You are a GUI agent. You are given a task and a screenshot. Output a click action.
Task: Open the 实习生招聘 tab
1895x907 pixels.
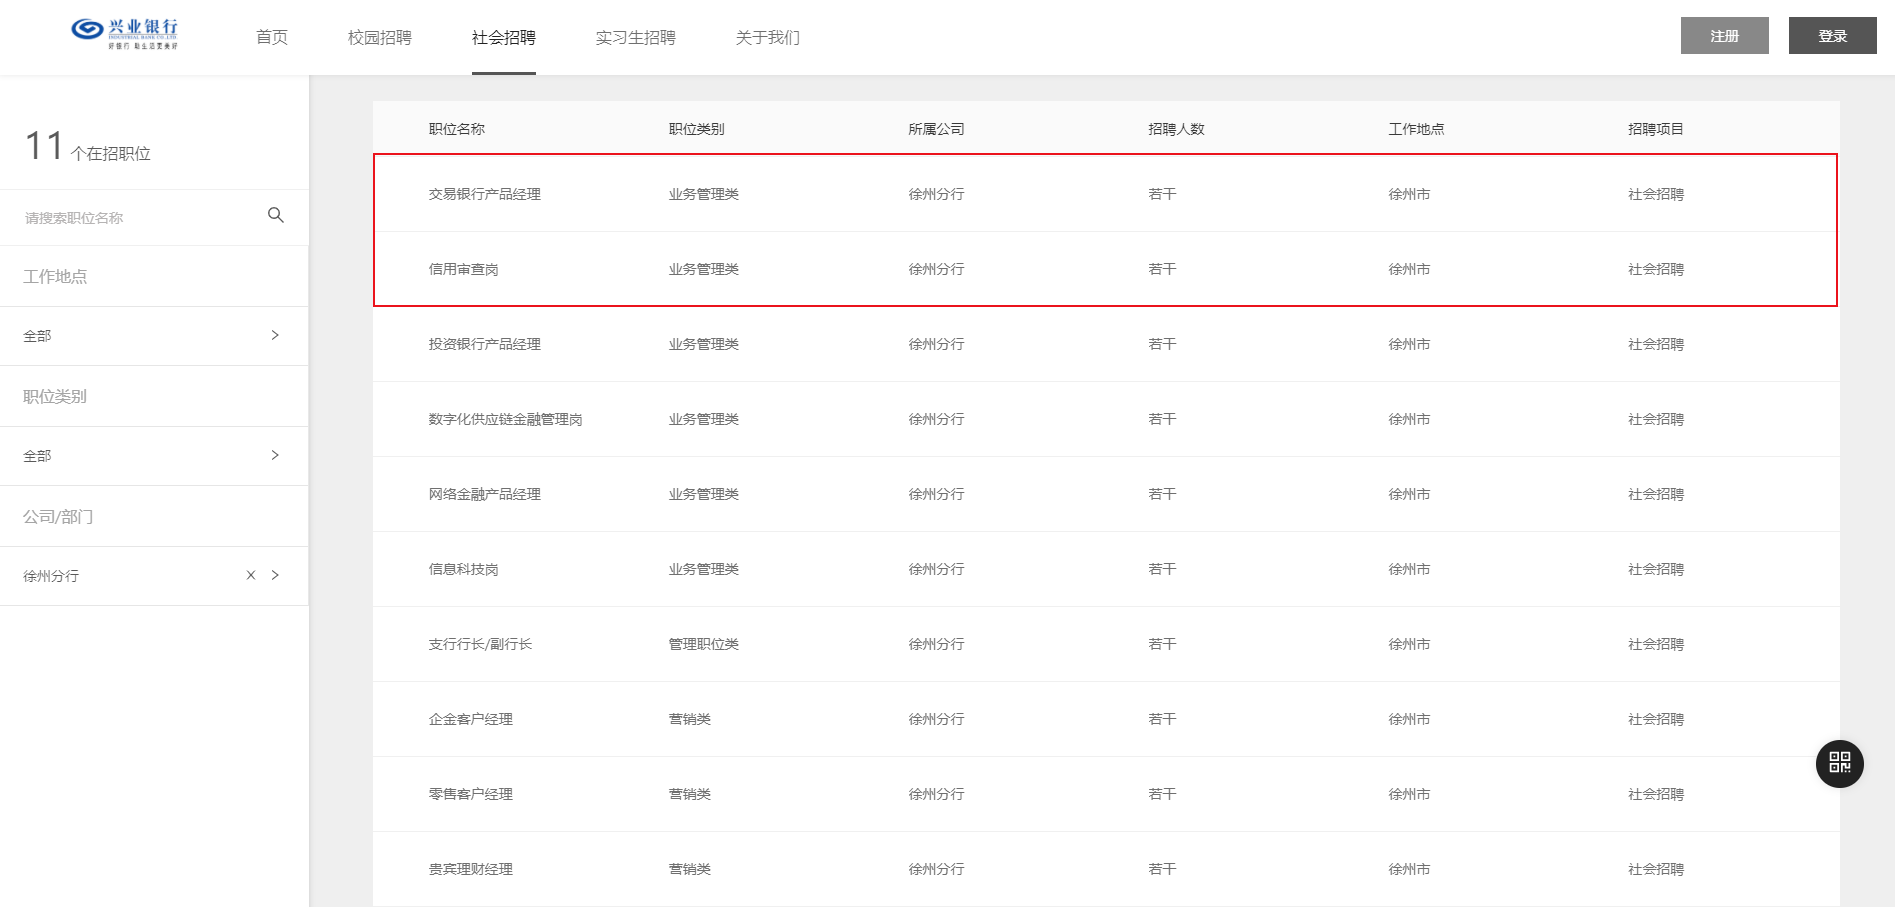coord(636,37)
